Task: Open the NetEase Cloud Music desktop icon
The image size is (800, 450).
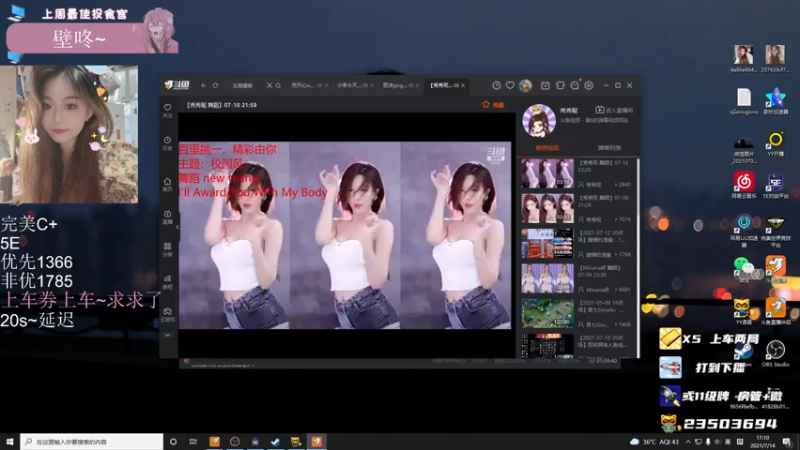Action: [744, 185]
